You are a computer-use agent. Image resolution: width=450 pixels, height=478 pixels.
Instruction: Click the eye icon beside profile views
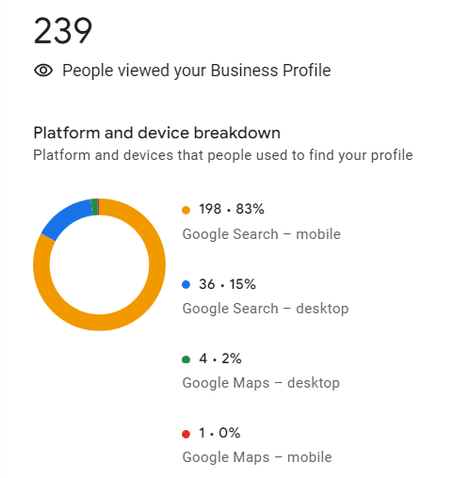click(x=43, y=70)
